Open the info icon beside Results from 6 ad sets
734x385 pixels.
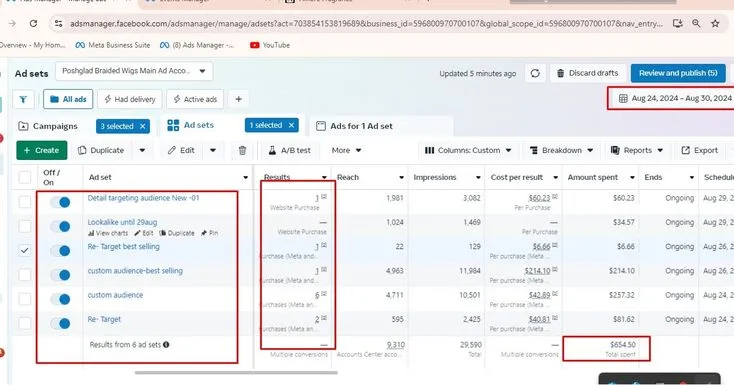[166, 345]
